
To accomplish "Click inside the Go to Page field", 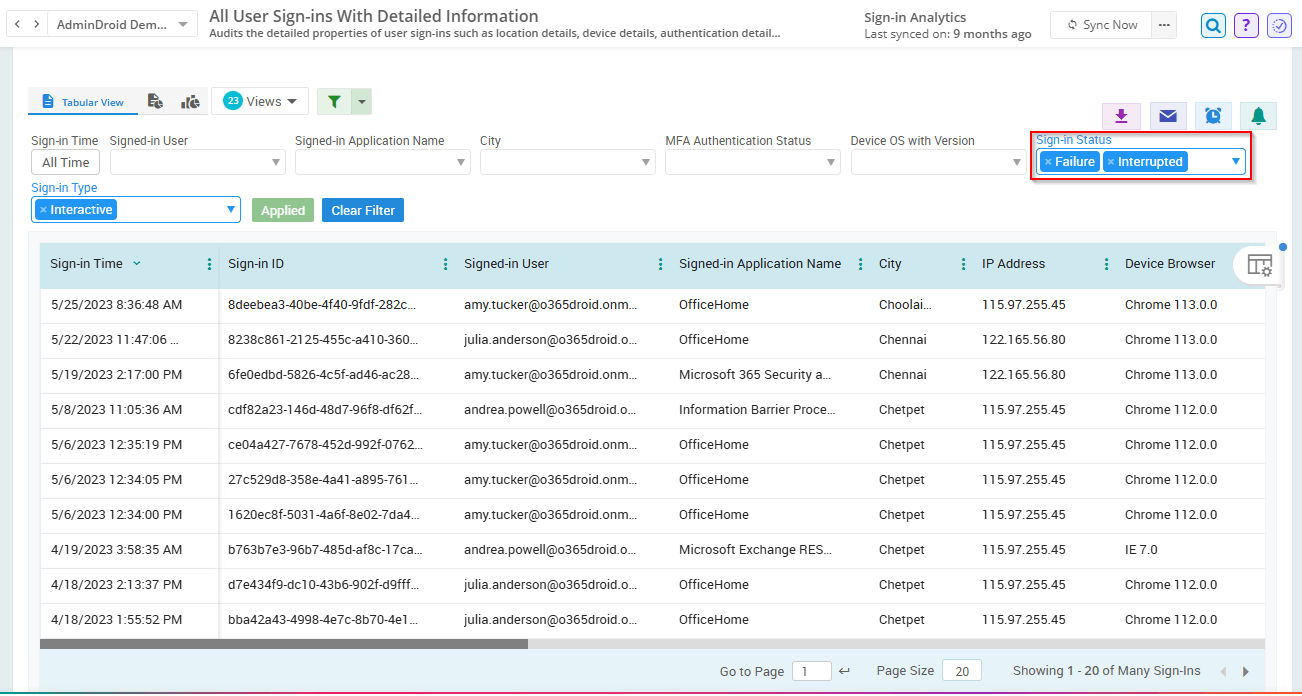I will [x=811, y=671].
